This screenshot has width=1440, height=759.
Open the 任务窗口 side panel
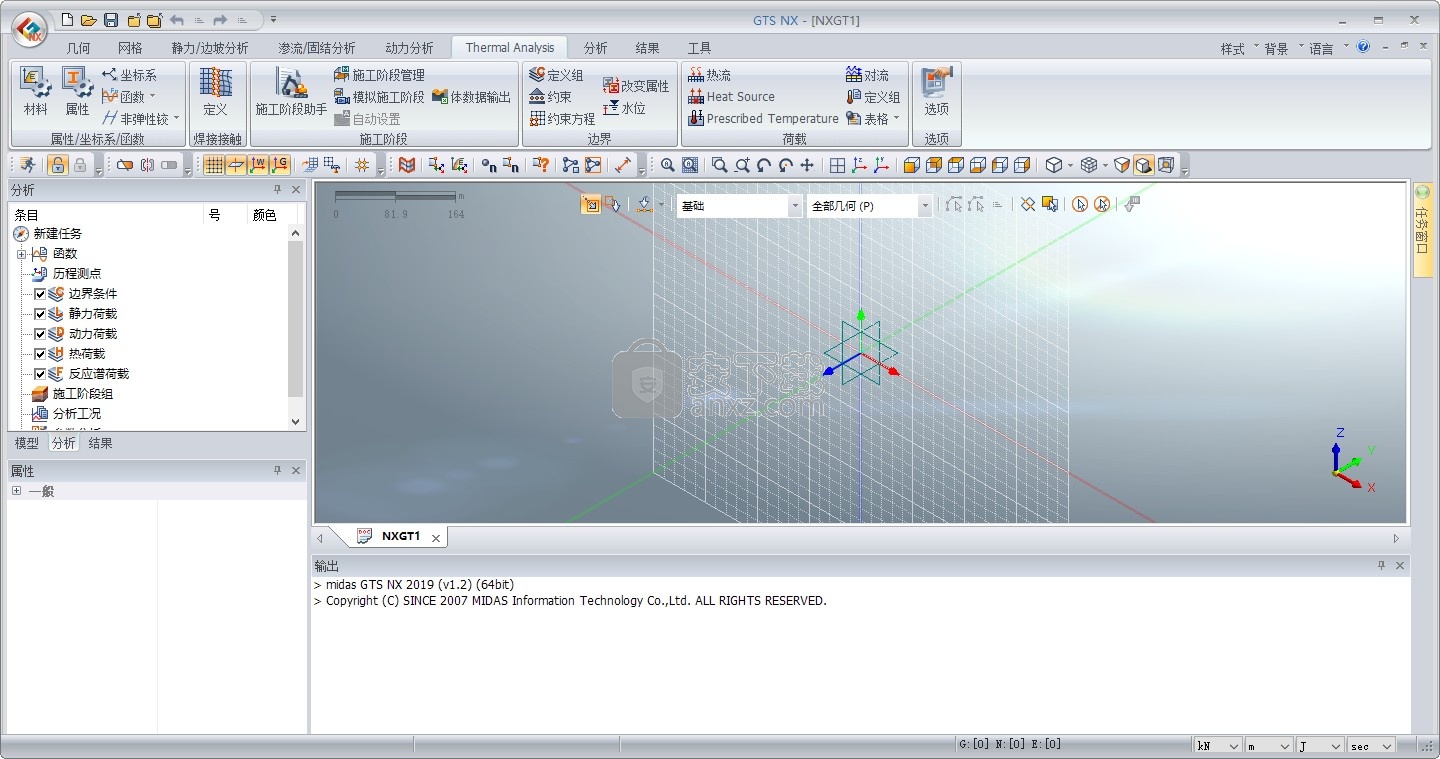coord(1422,229)
